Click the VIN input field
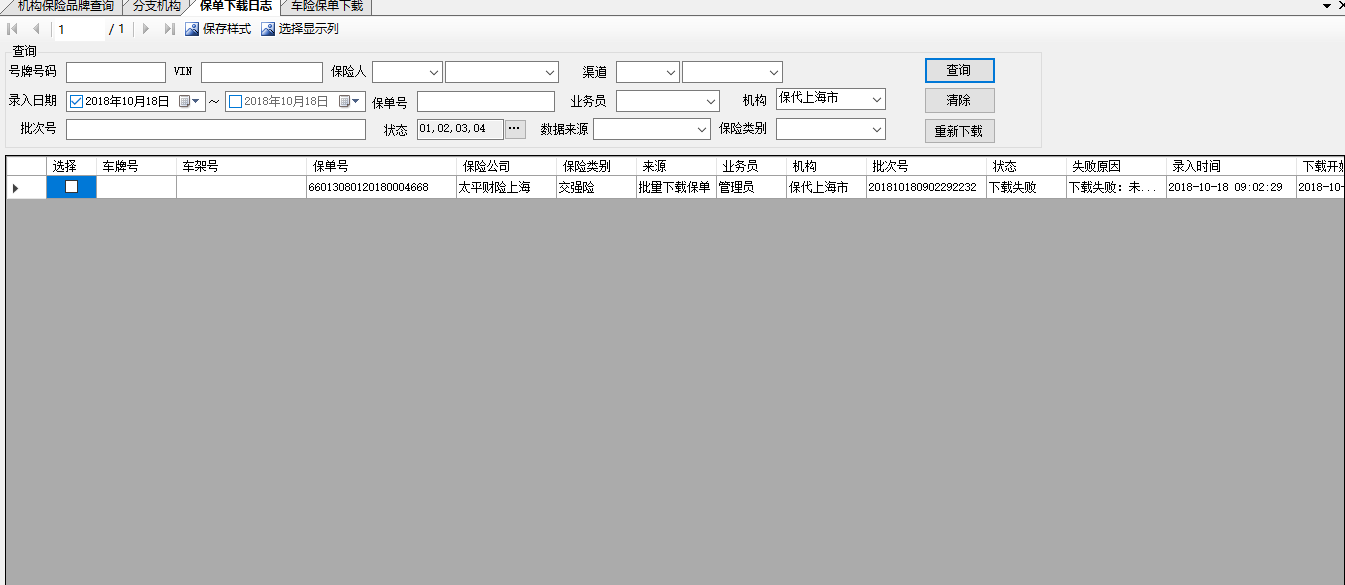Screen dimensions: 1345x585 pyautogui.click(x=262, y=72)
